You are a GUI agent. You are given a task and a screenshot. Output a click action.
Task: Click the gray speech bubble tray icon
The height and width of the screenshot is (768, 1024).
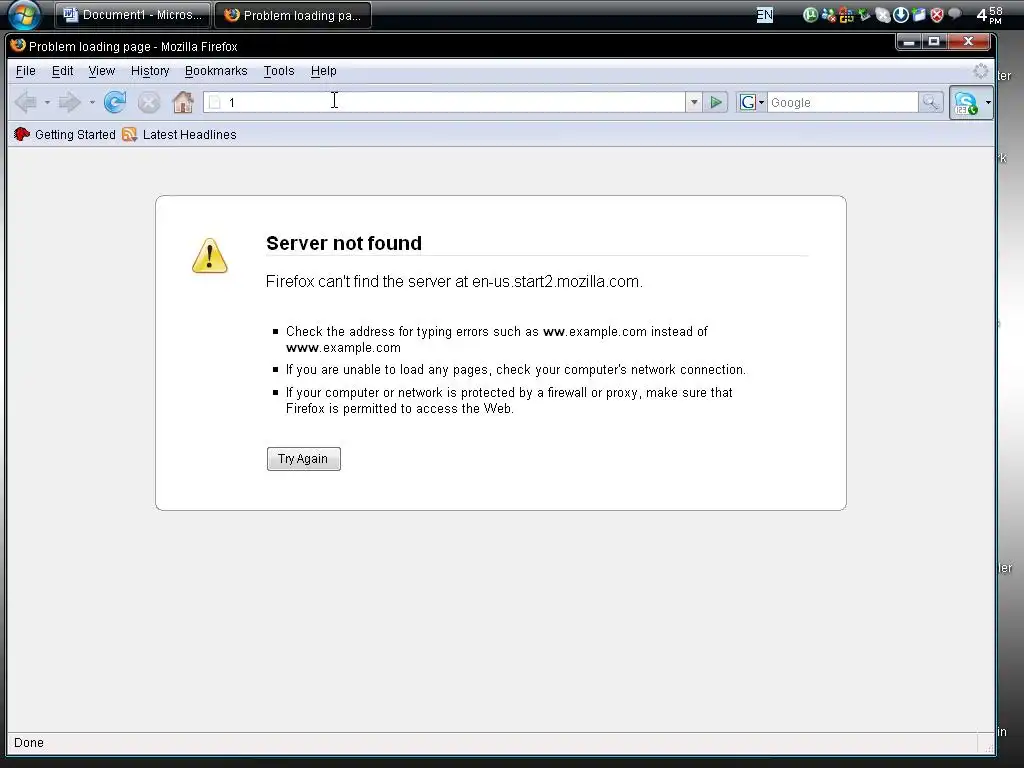[954, 14]
